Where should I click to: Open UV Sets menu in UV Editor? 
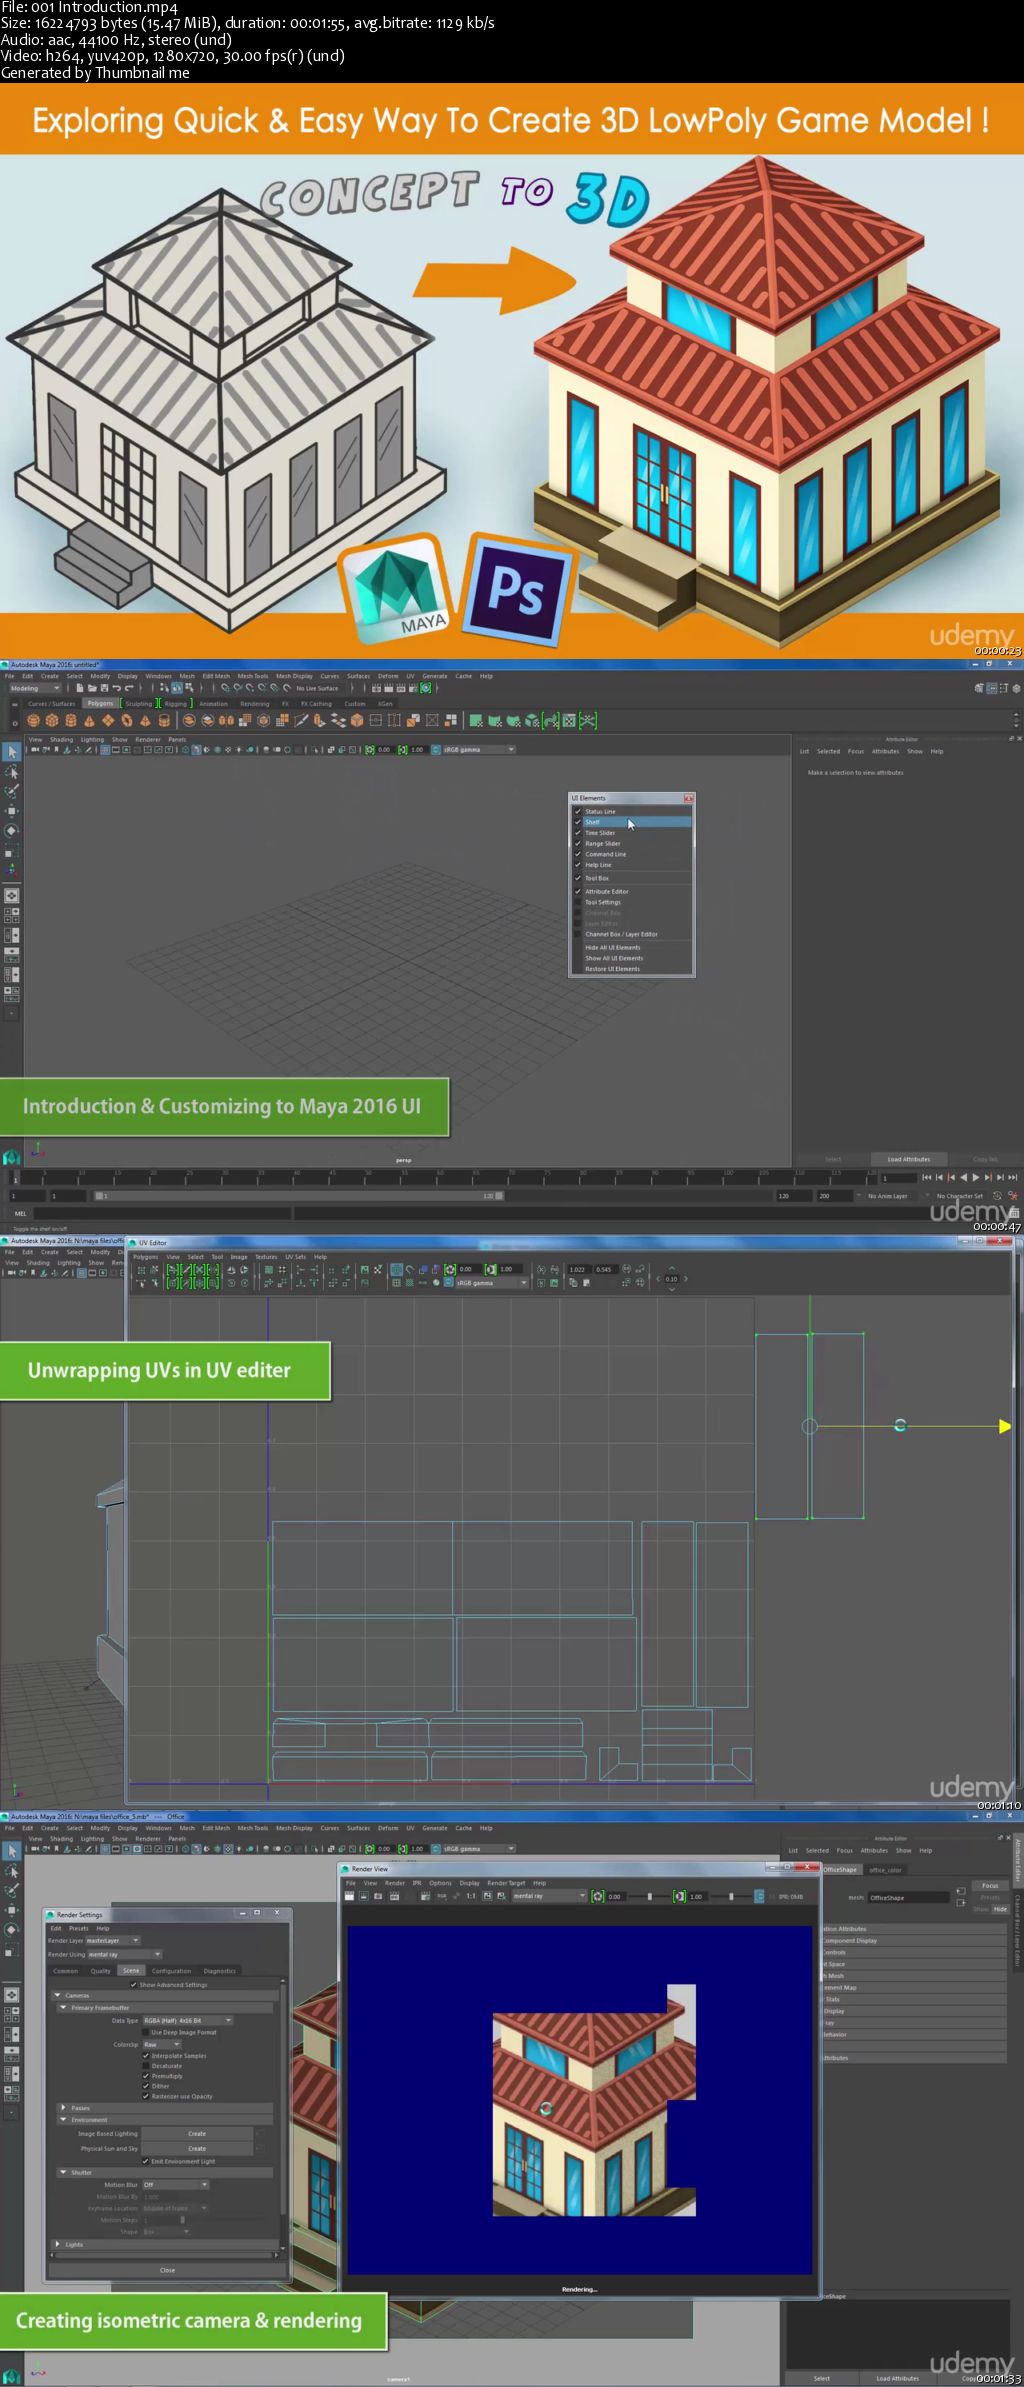coord(296,1257)
